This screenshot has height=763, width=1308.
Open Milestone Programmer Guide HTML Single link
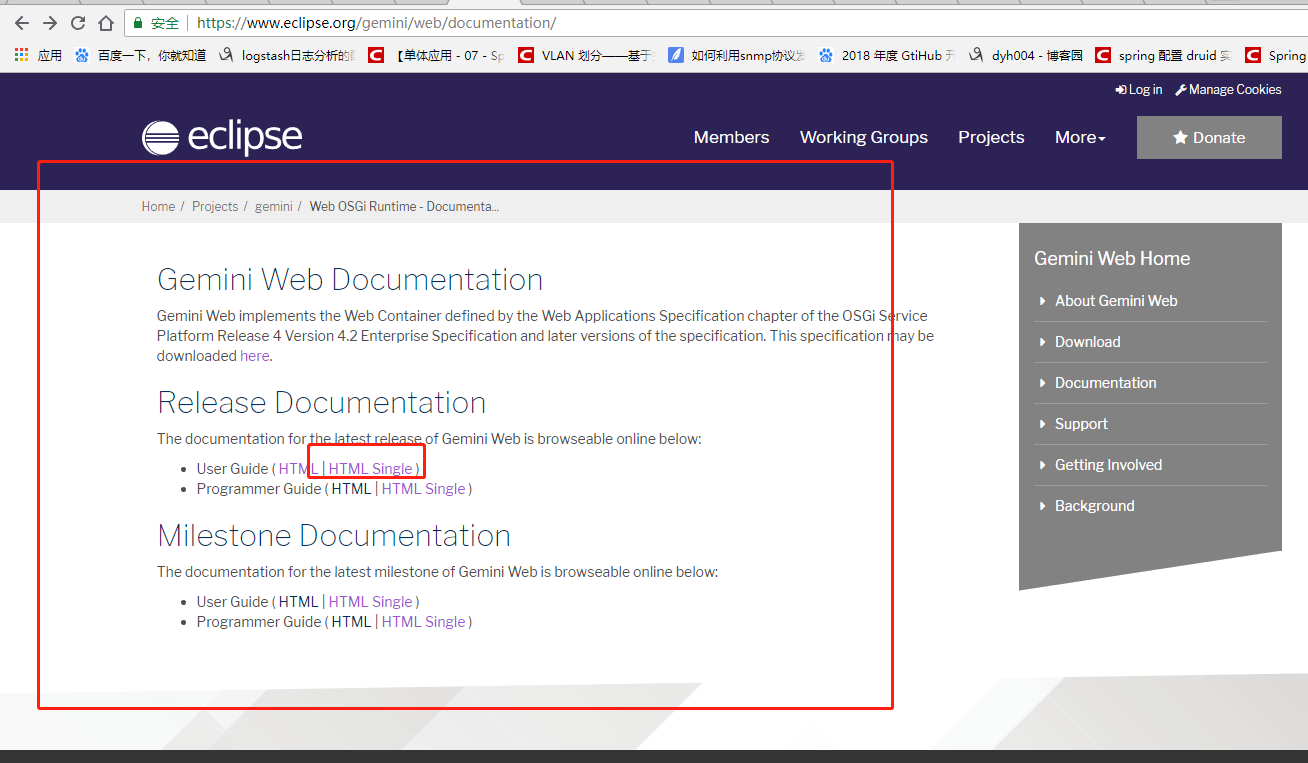pyautogui.click(x=423, y=622)
